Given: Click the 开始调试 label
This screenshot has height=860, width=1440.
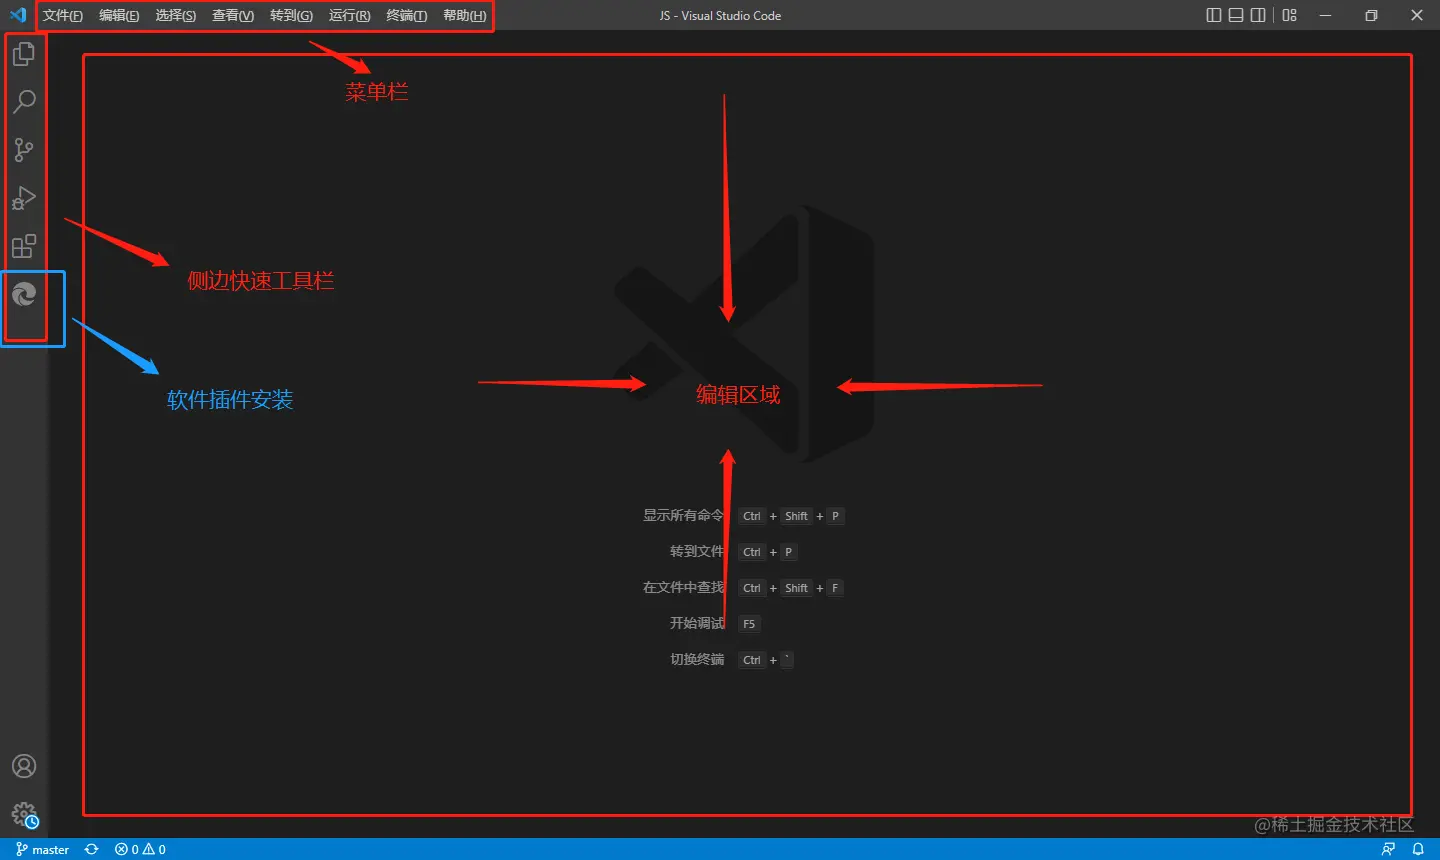Looking at the screenshot, I should click(697, 623).
